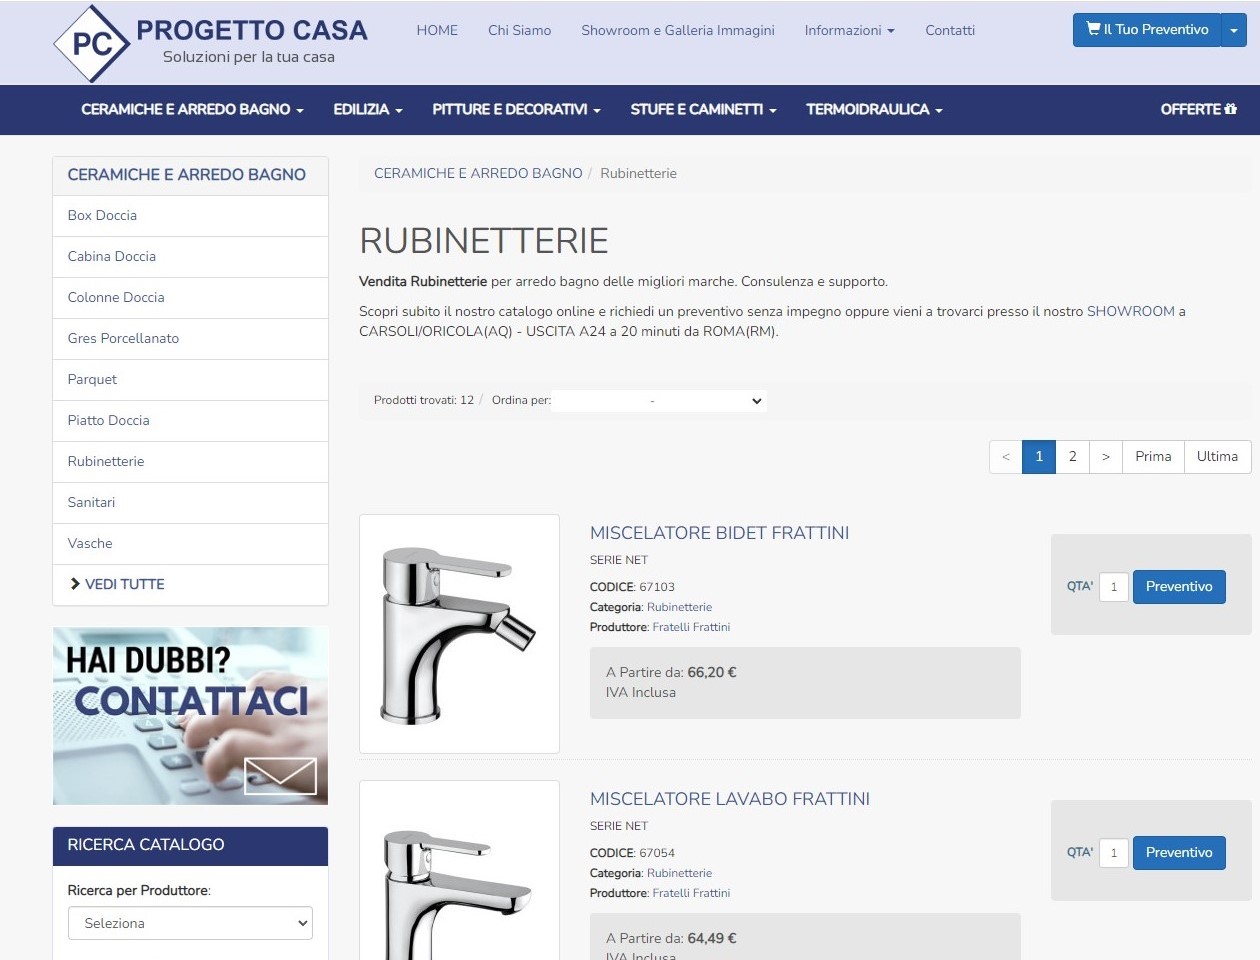Viewport: 1260px width, 960px height.
Task: Open Showroom e Galleria Immagini
Action: point(678,30)
